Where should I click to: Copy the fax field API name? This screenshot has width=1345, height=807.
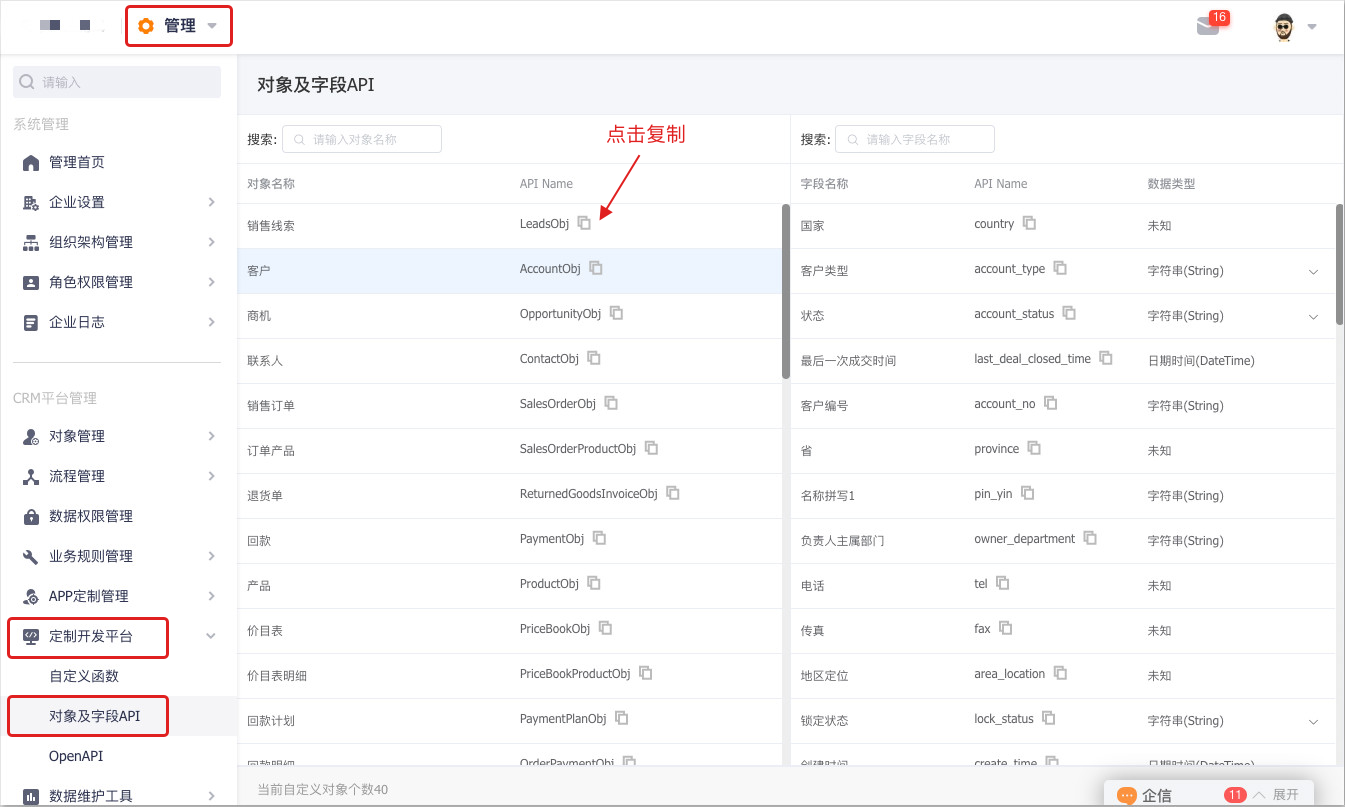(x=1007, y=628)
